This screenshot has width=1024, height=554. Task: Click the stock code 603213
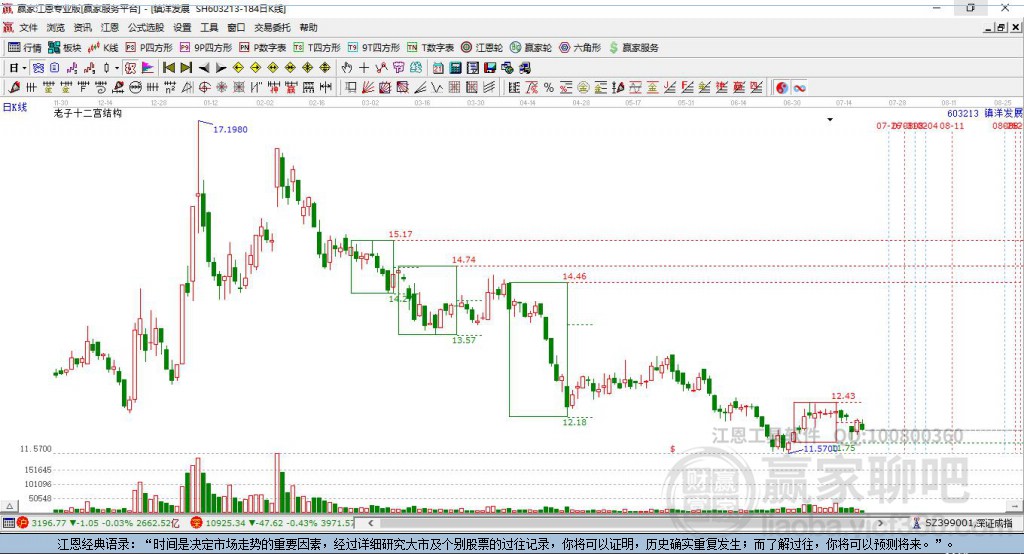coord(963,113)
